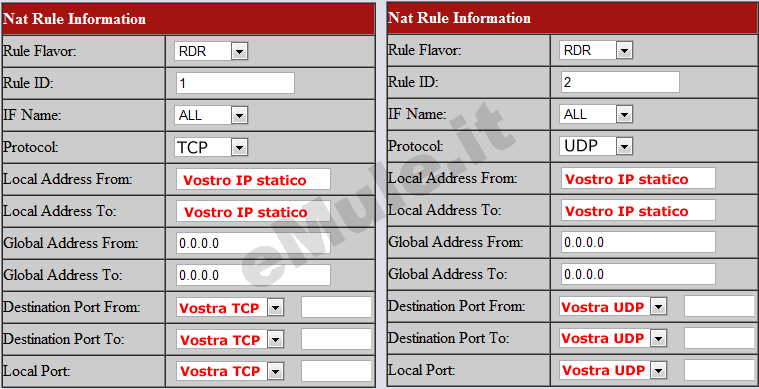Click 'Local Port:' label in UDP rule form

[422, 370]
